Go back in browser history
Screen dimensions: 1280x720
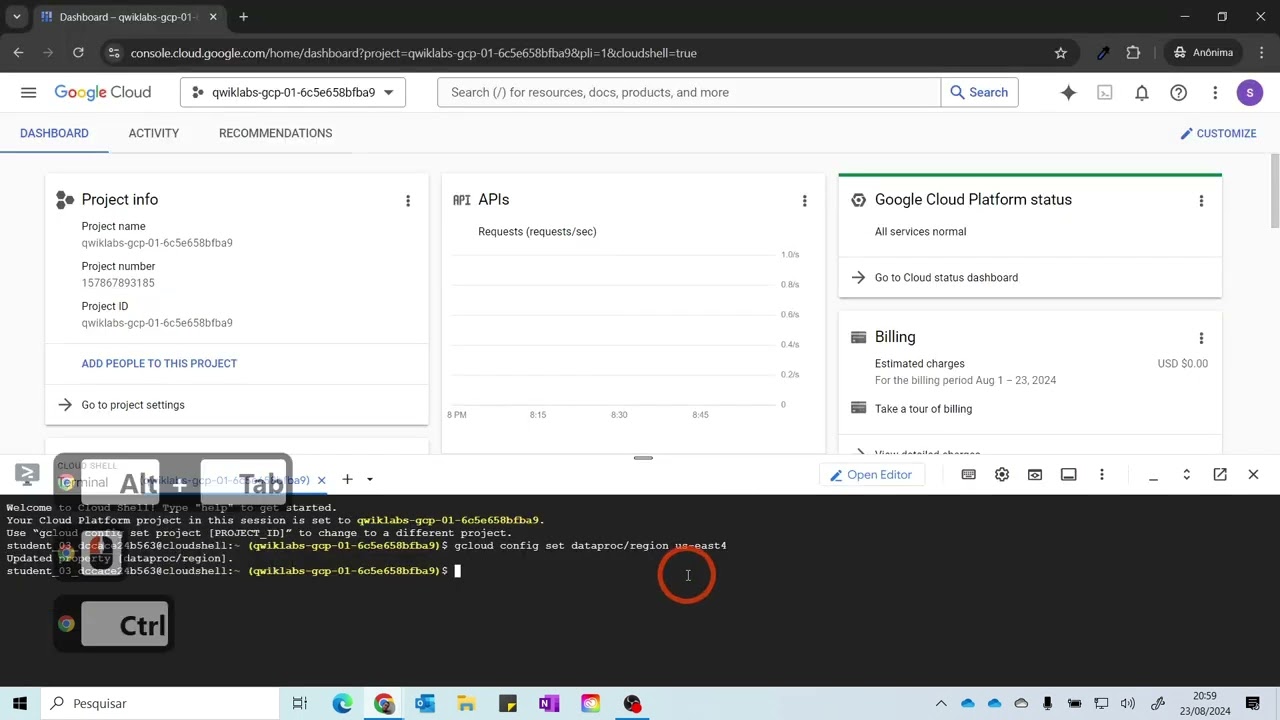[x=18, y=53]
